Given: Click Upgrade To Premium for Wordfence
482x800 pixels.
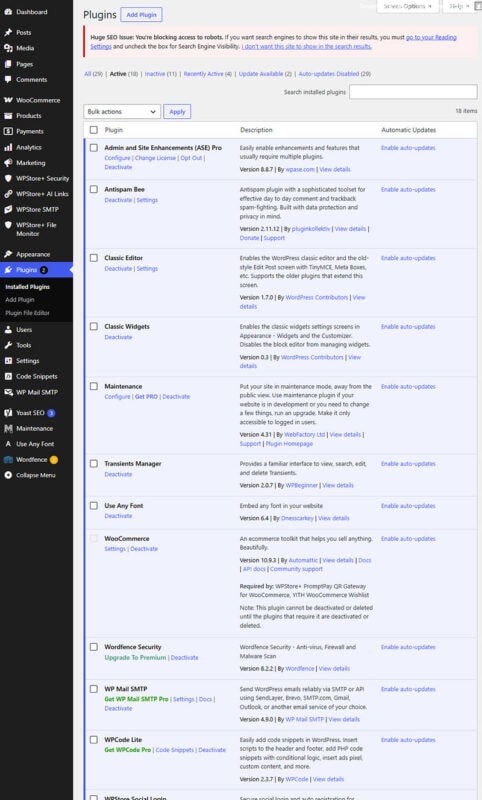Looking at the screenshot, I should 135,658.
